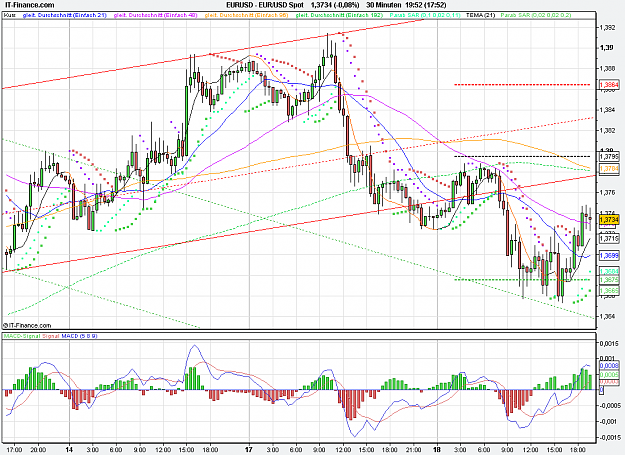Viewport: 625px width, 455px height.
Task: Select the EURUSD - EUR/USD Spot title
Action: coord(265,5)
